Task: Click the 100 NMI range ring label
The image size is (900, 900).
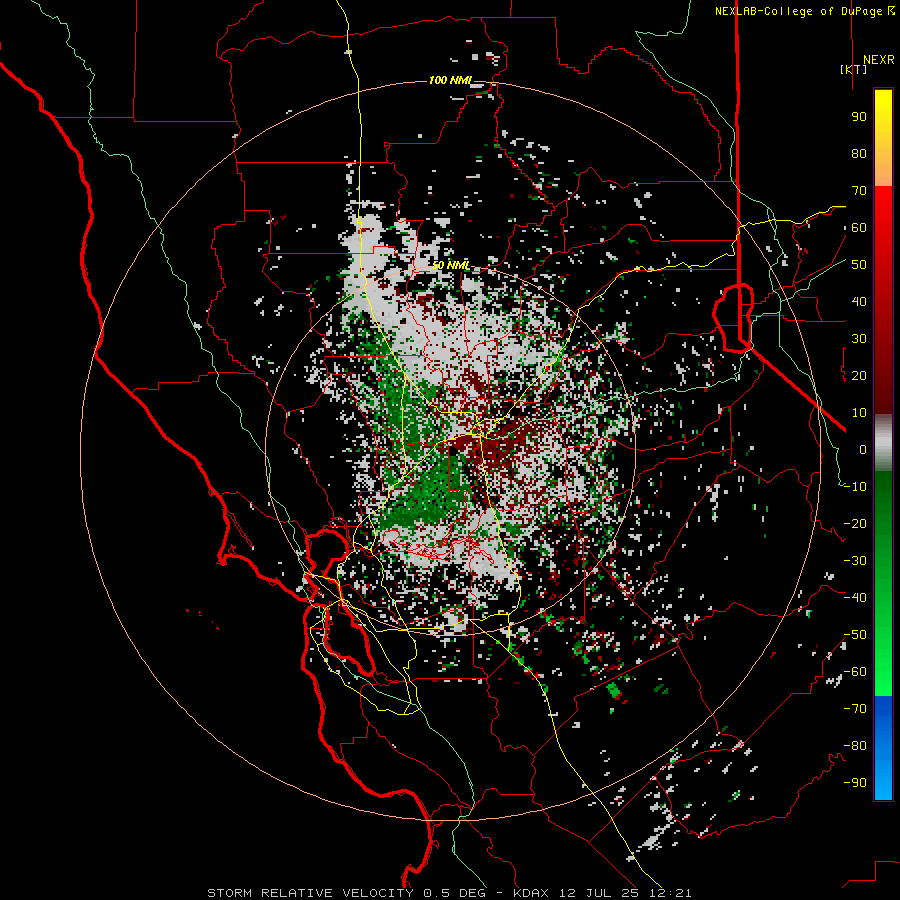Action: tap(450, 80)
